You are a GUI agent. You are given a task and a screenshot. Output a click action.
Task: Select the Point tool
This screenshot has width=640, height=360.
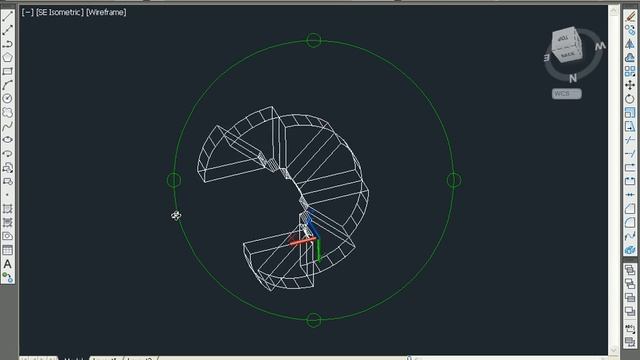click(x=7, y=195)
